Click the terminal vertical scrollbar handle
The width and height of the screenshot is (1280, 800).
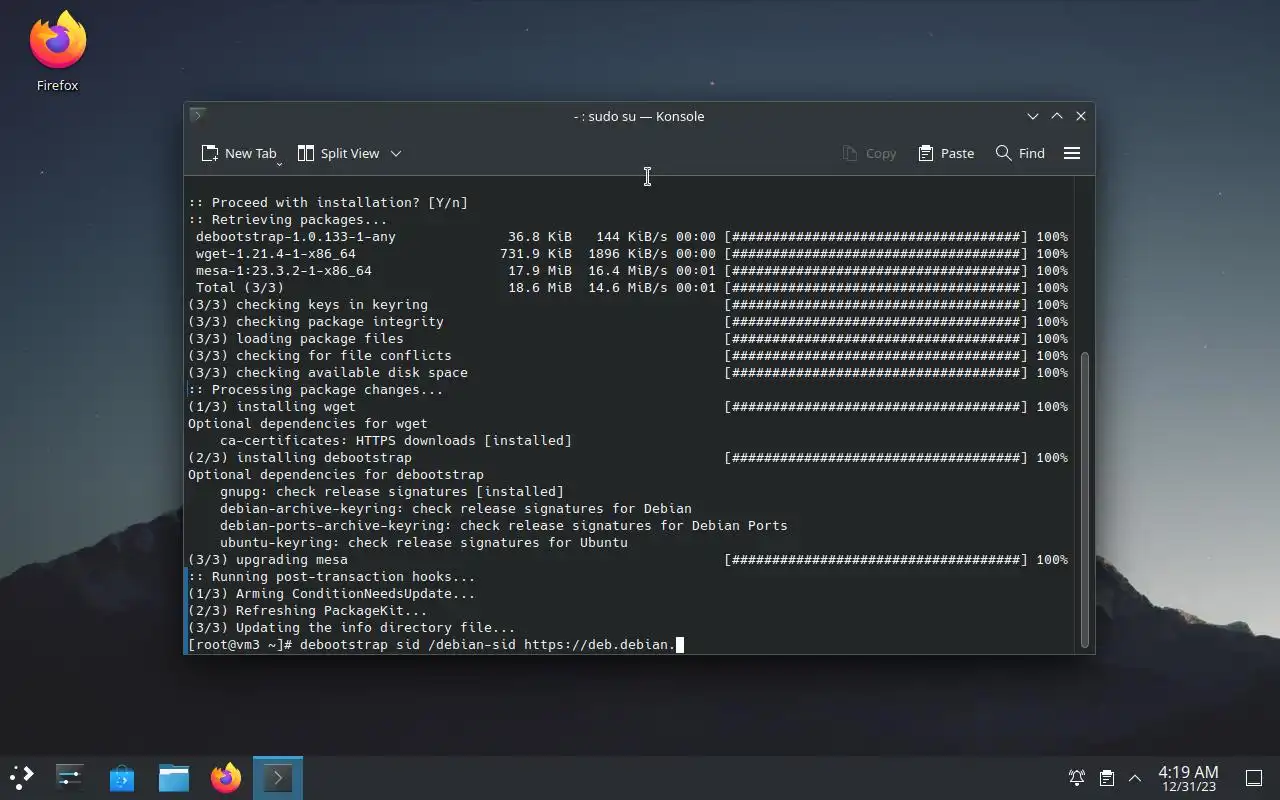pyautogui.click(x=1085, y=500)
